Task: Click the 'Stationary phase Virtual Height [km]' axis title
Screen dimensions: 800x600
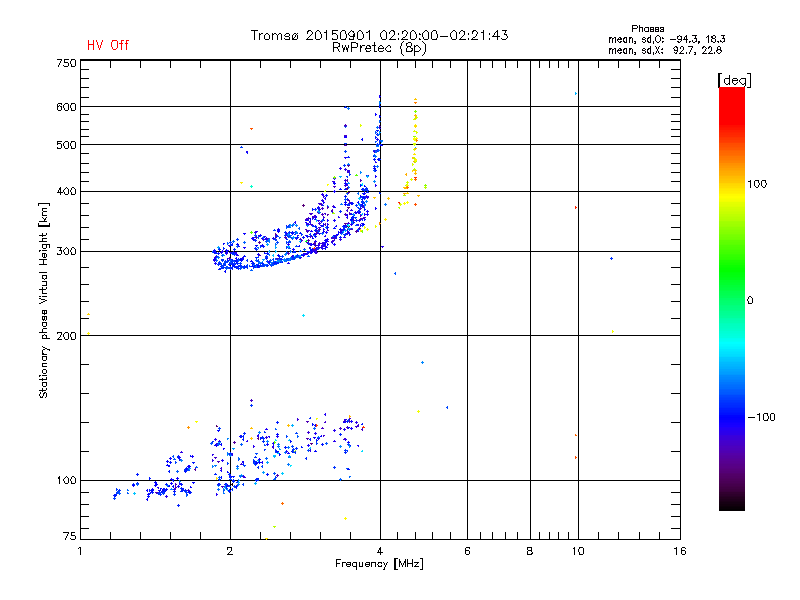Action: (x=44, y=300)
